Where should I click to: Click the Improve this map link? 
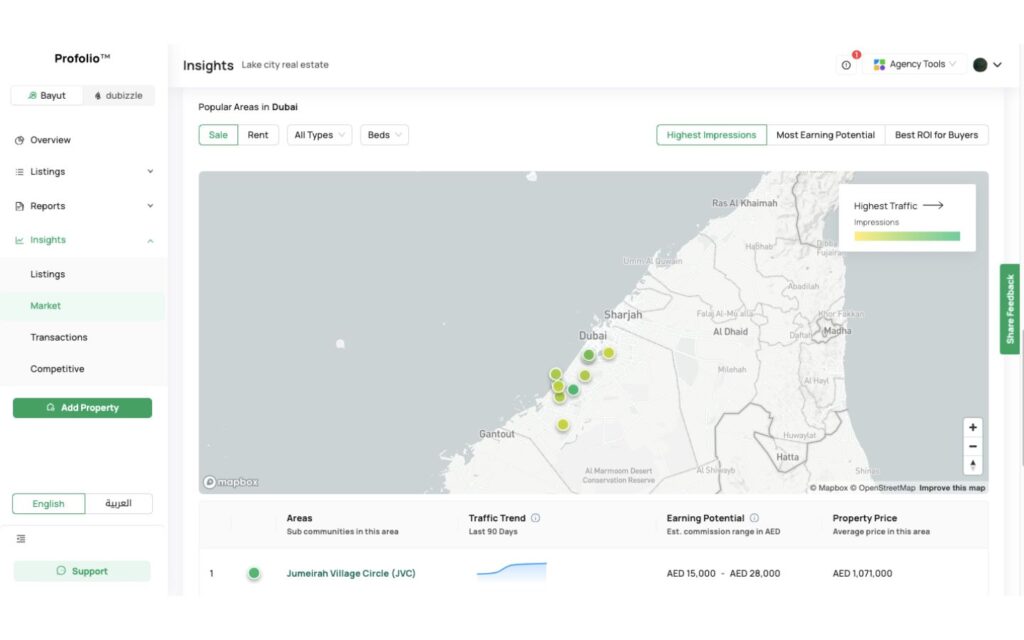(952, 488)
